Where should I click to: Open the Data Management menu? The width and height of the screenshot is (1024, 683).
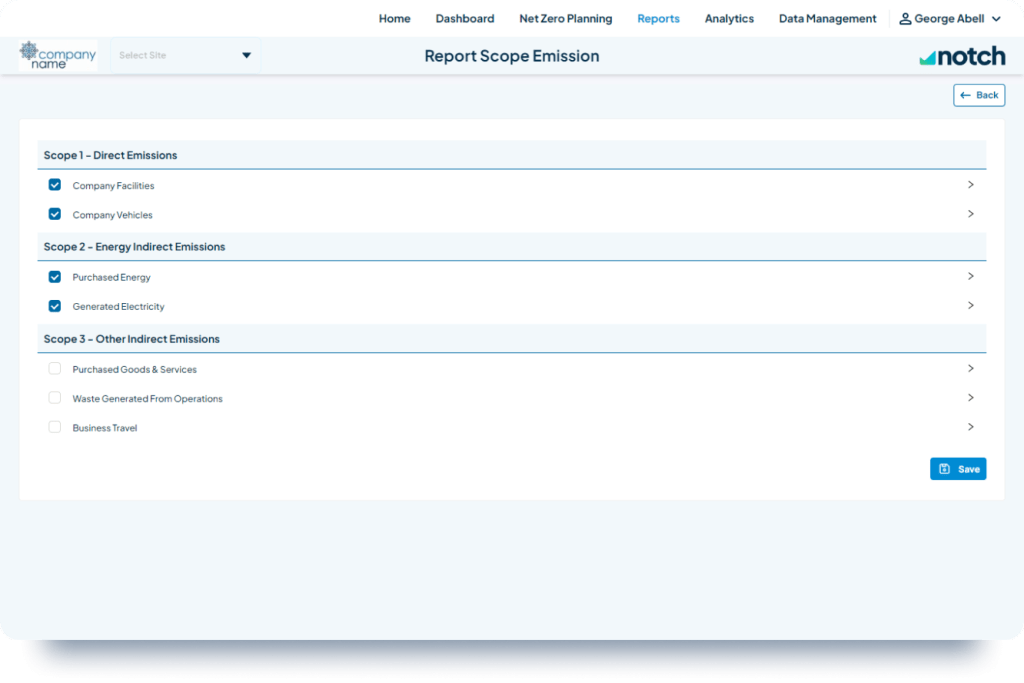pos(827,19)
